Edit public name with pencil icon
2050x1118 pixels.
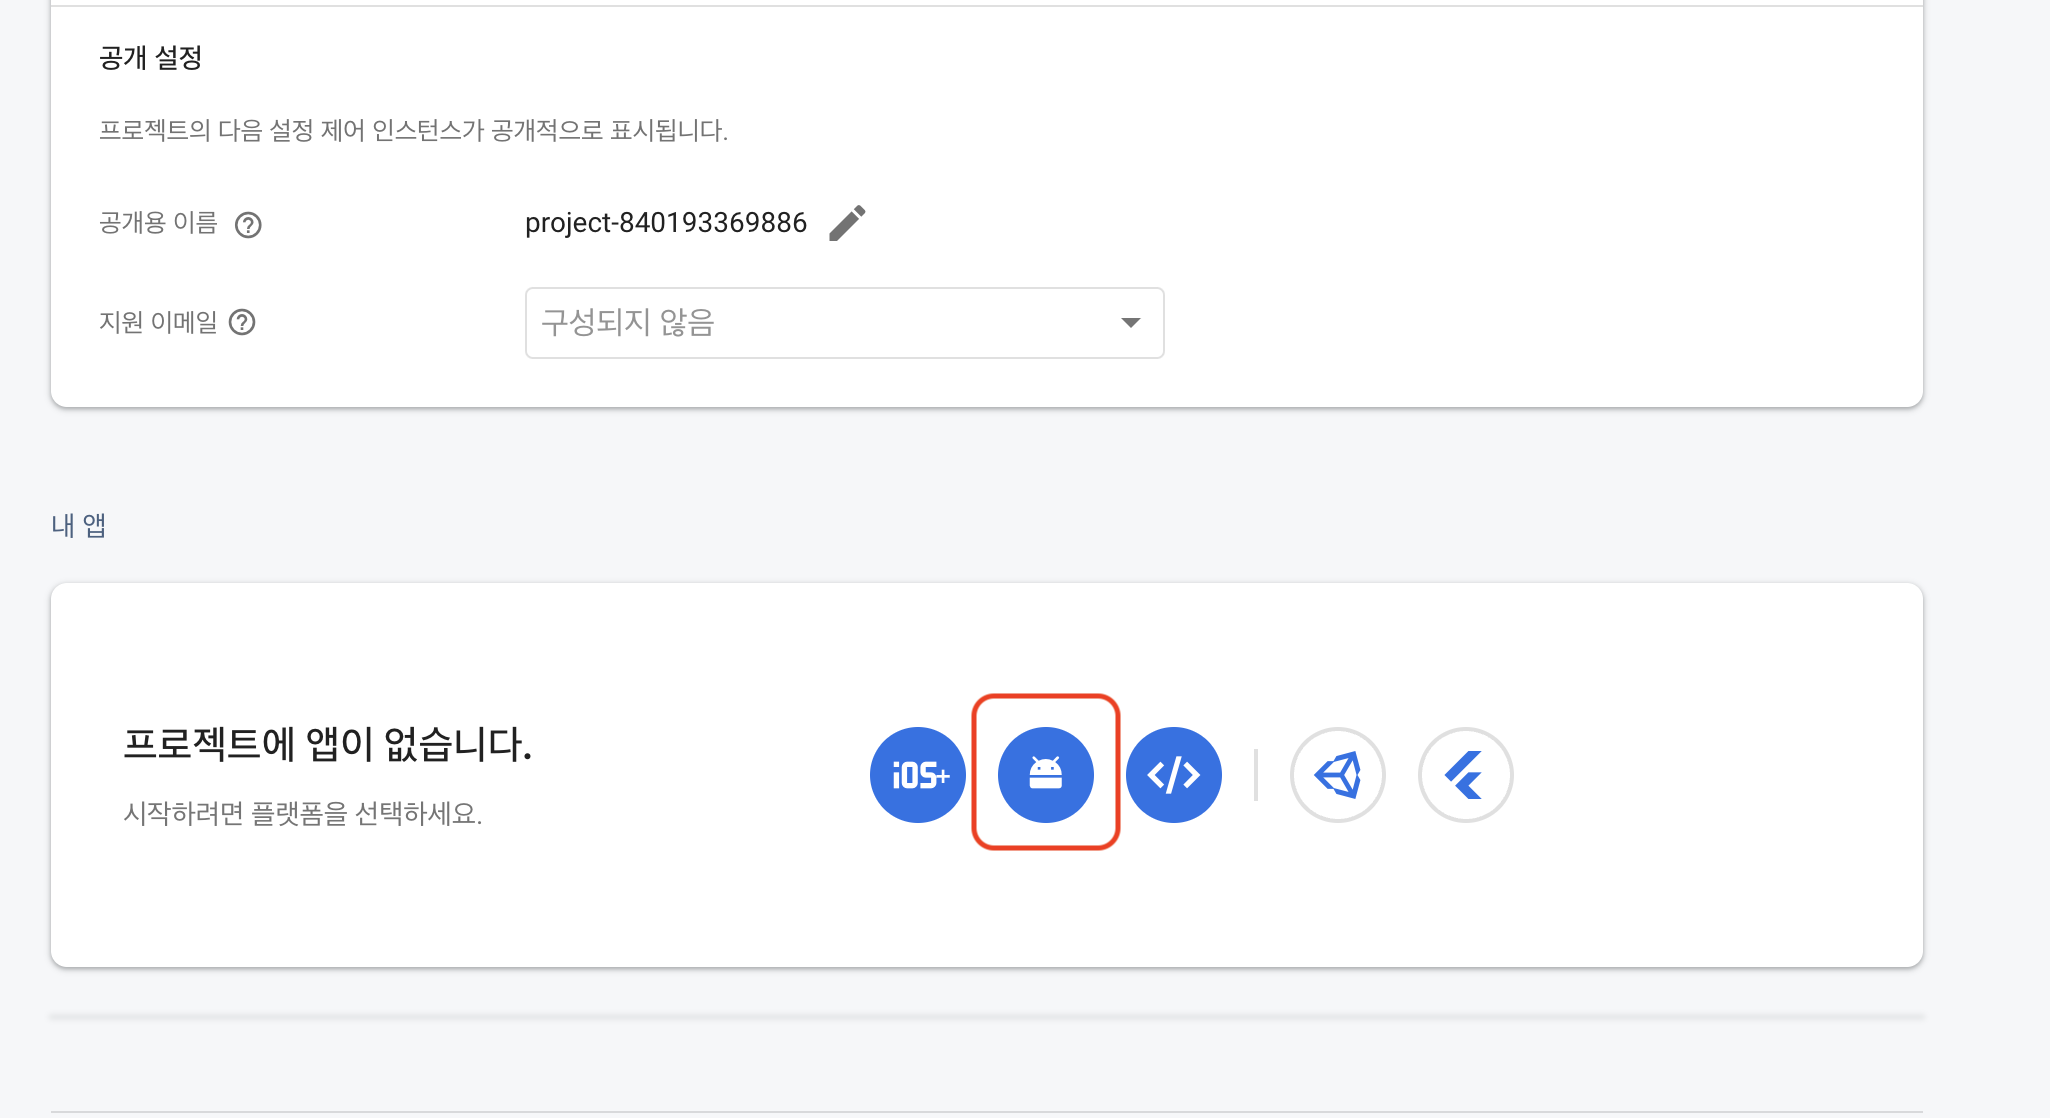click(x=847, y=223)
